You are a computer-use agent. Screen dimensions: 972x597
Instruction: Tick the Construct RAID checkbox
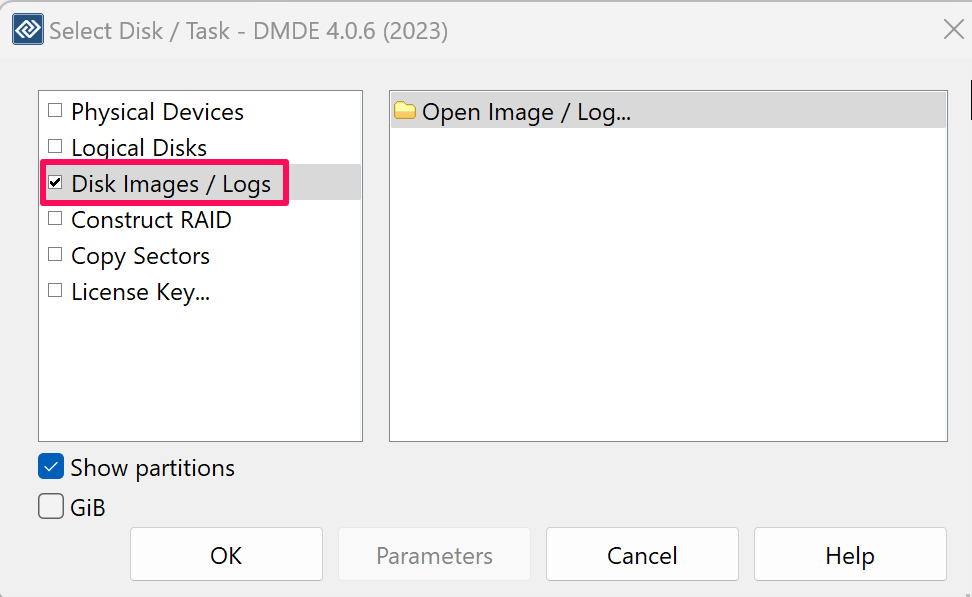pos(55,219)
